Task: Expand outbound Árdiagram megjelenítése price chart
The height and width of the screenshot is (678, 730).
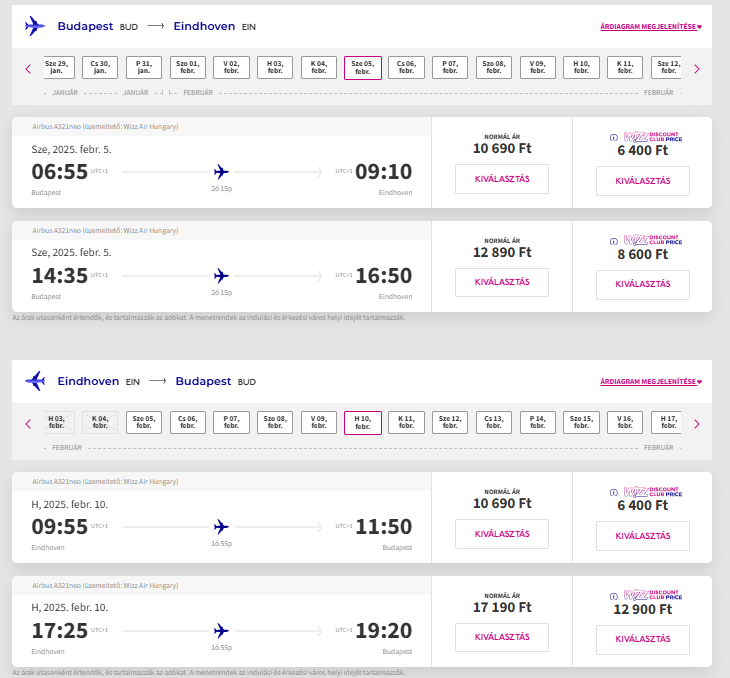Action: click(x=651, y=27)
